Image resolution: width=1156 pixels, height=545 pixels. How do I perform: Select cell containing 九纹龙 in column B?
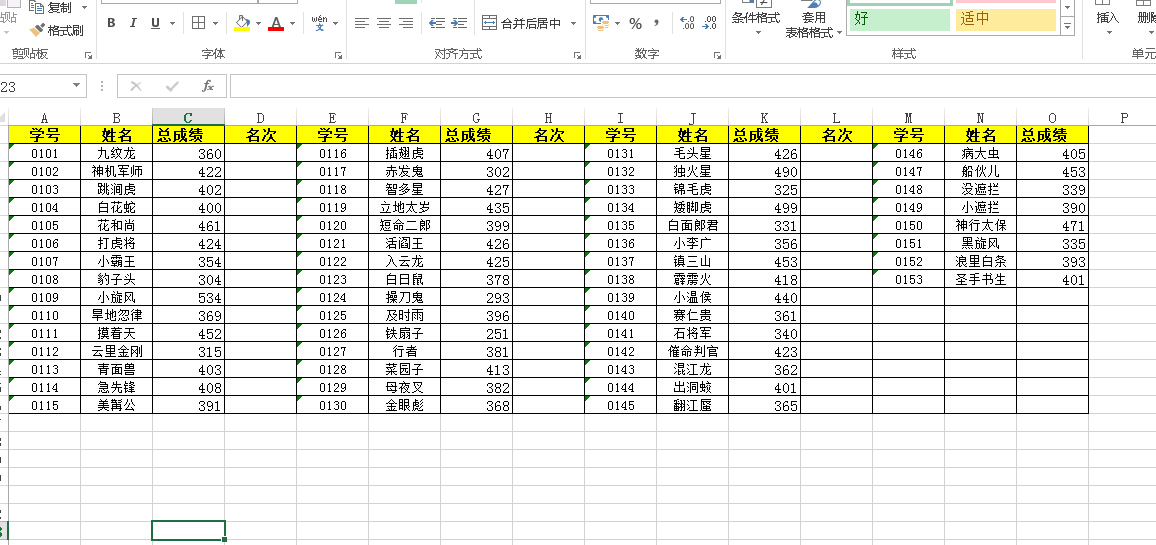click(x=116, y=153)
